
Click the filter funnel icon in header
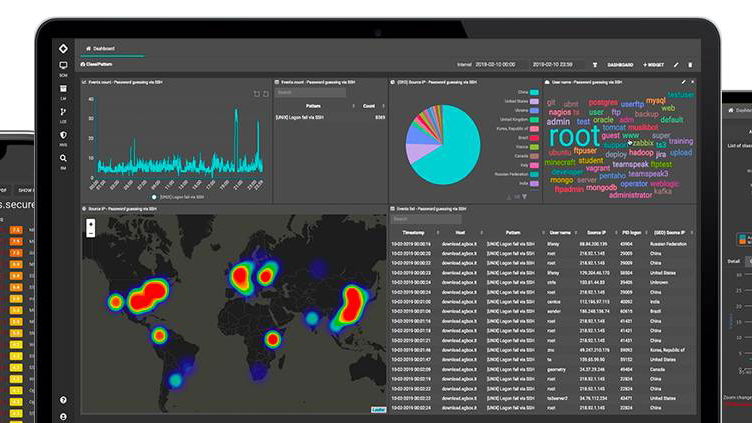pos(595,64)
